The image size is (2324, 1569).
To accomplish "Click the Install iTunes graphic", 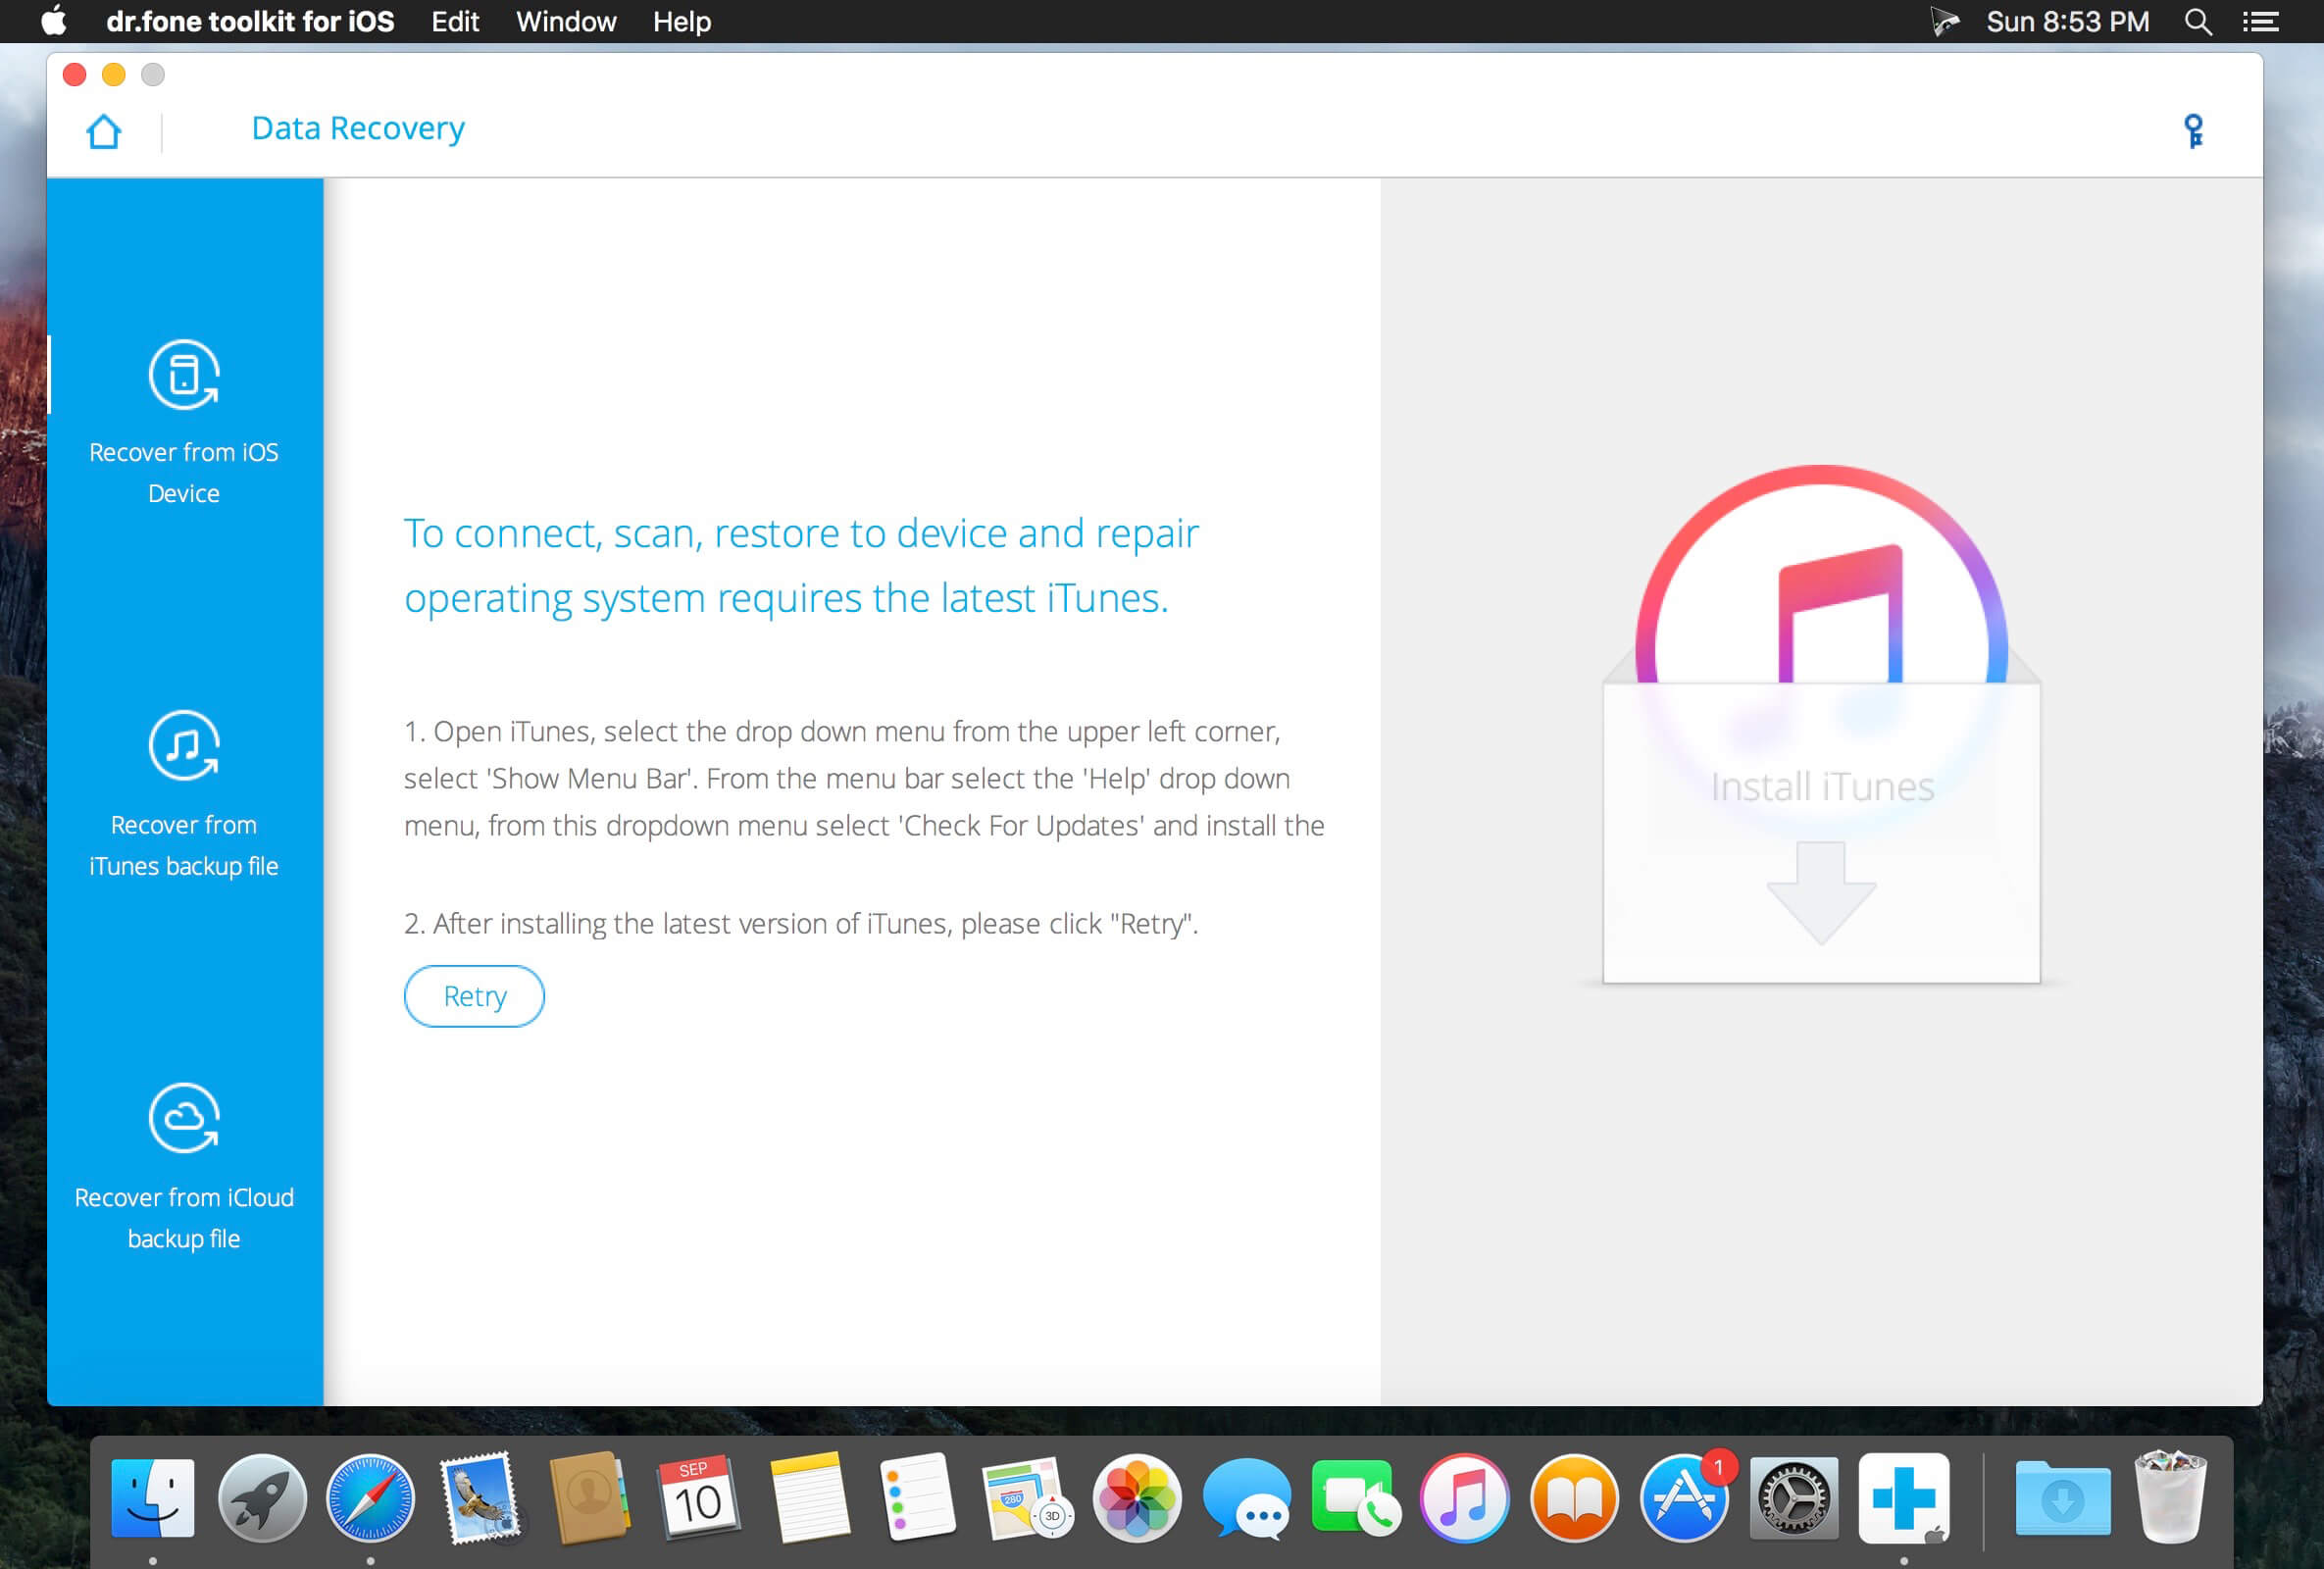I will [1821, 724].
